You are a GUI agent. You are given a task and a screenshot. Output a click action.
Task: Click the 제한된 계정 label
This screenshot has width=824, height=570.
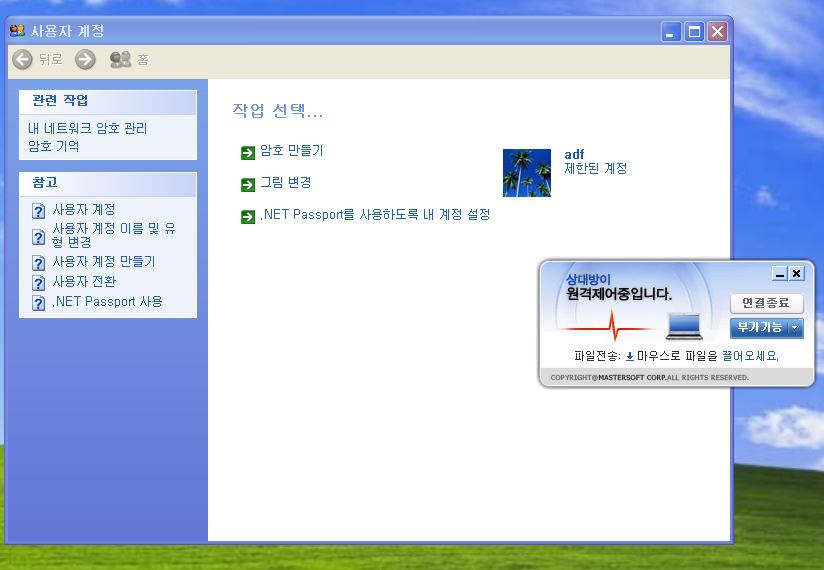pos(595,168)
